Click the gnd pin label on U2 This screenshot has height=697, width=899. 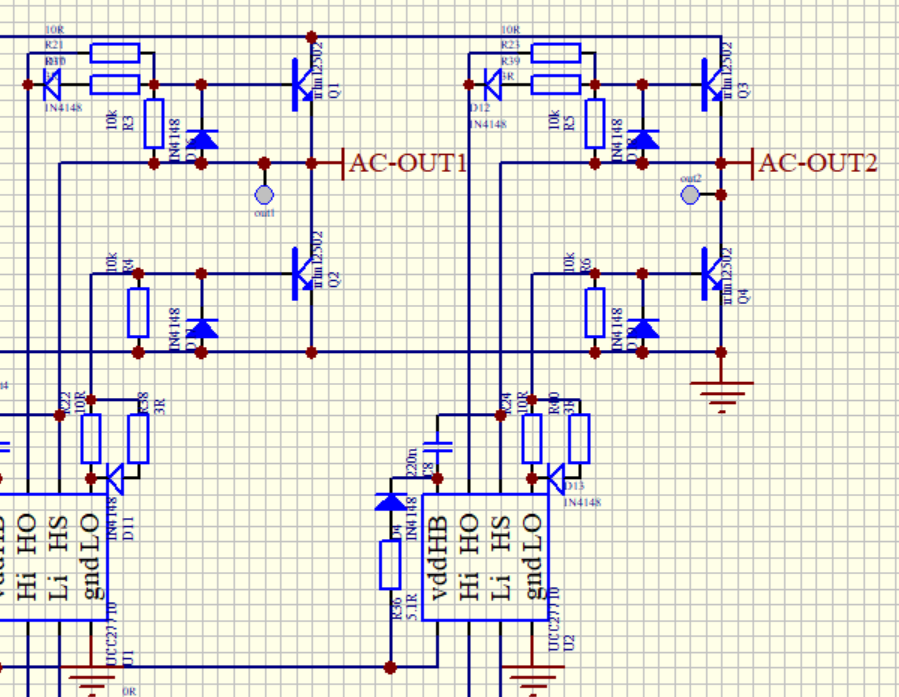click(532, 579)
